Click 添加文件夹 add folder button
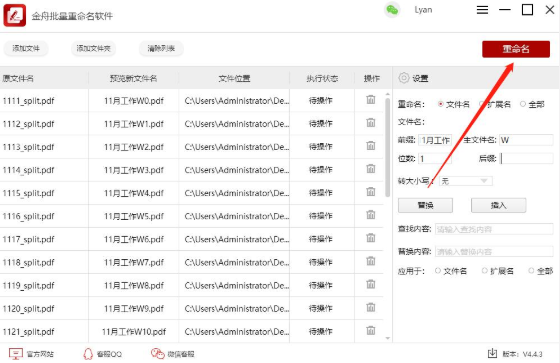This screenshot has width=560, height=363. click(x=93, y=48)
